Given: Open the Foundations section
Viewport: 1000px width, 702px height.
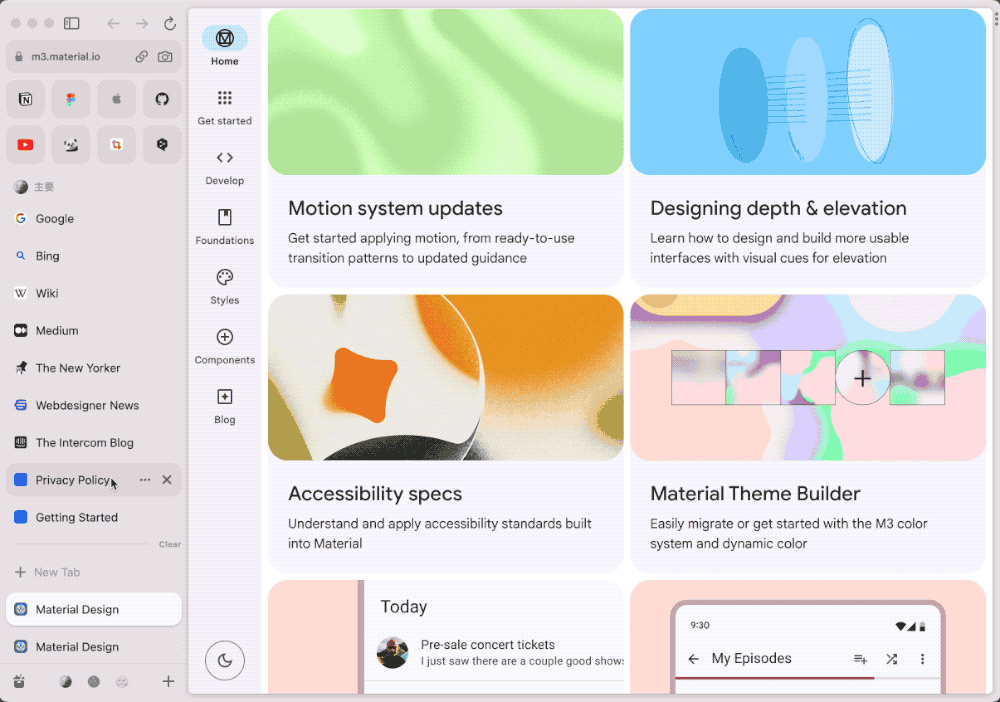Looking at the screenshot, I should [x=224, y=227].
